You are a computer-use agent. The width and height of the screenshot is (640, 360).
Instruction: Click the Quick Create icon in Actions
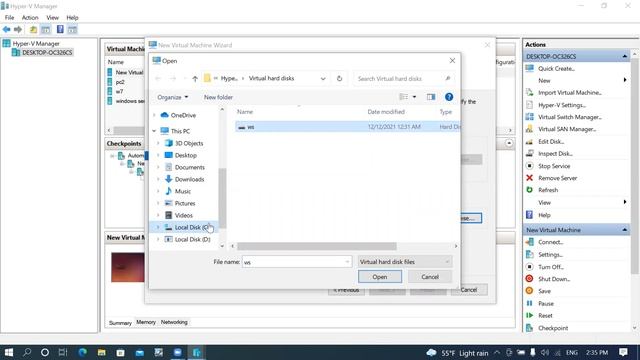[529, 68]
